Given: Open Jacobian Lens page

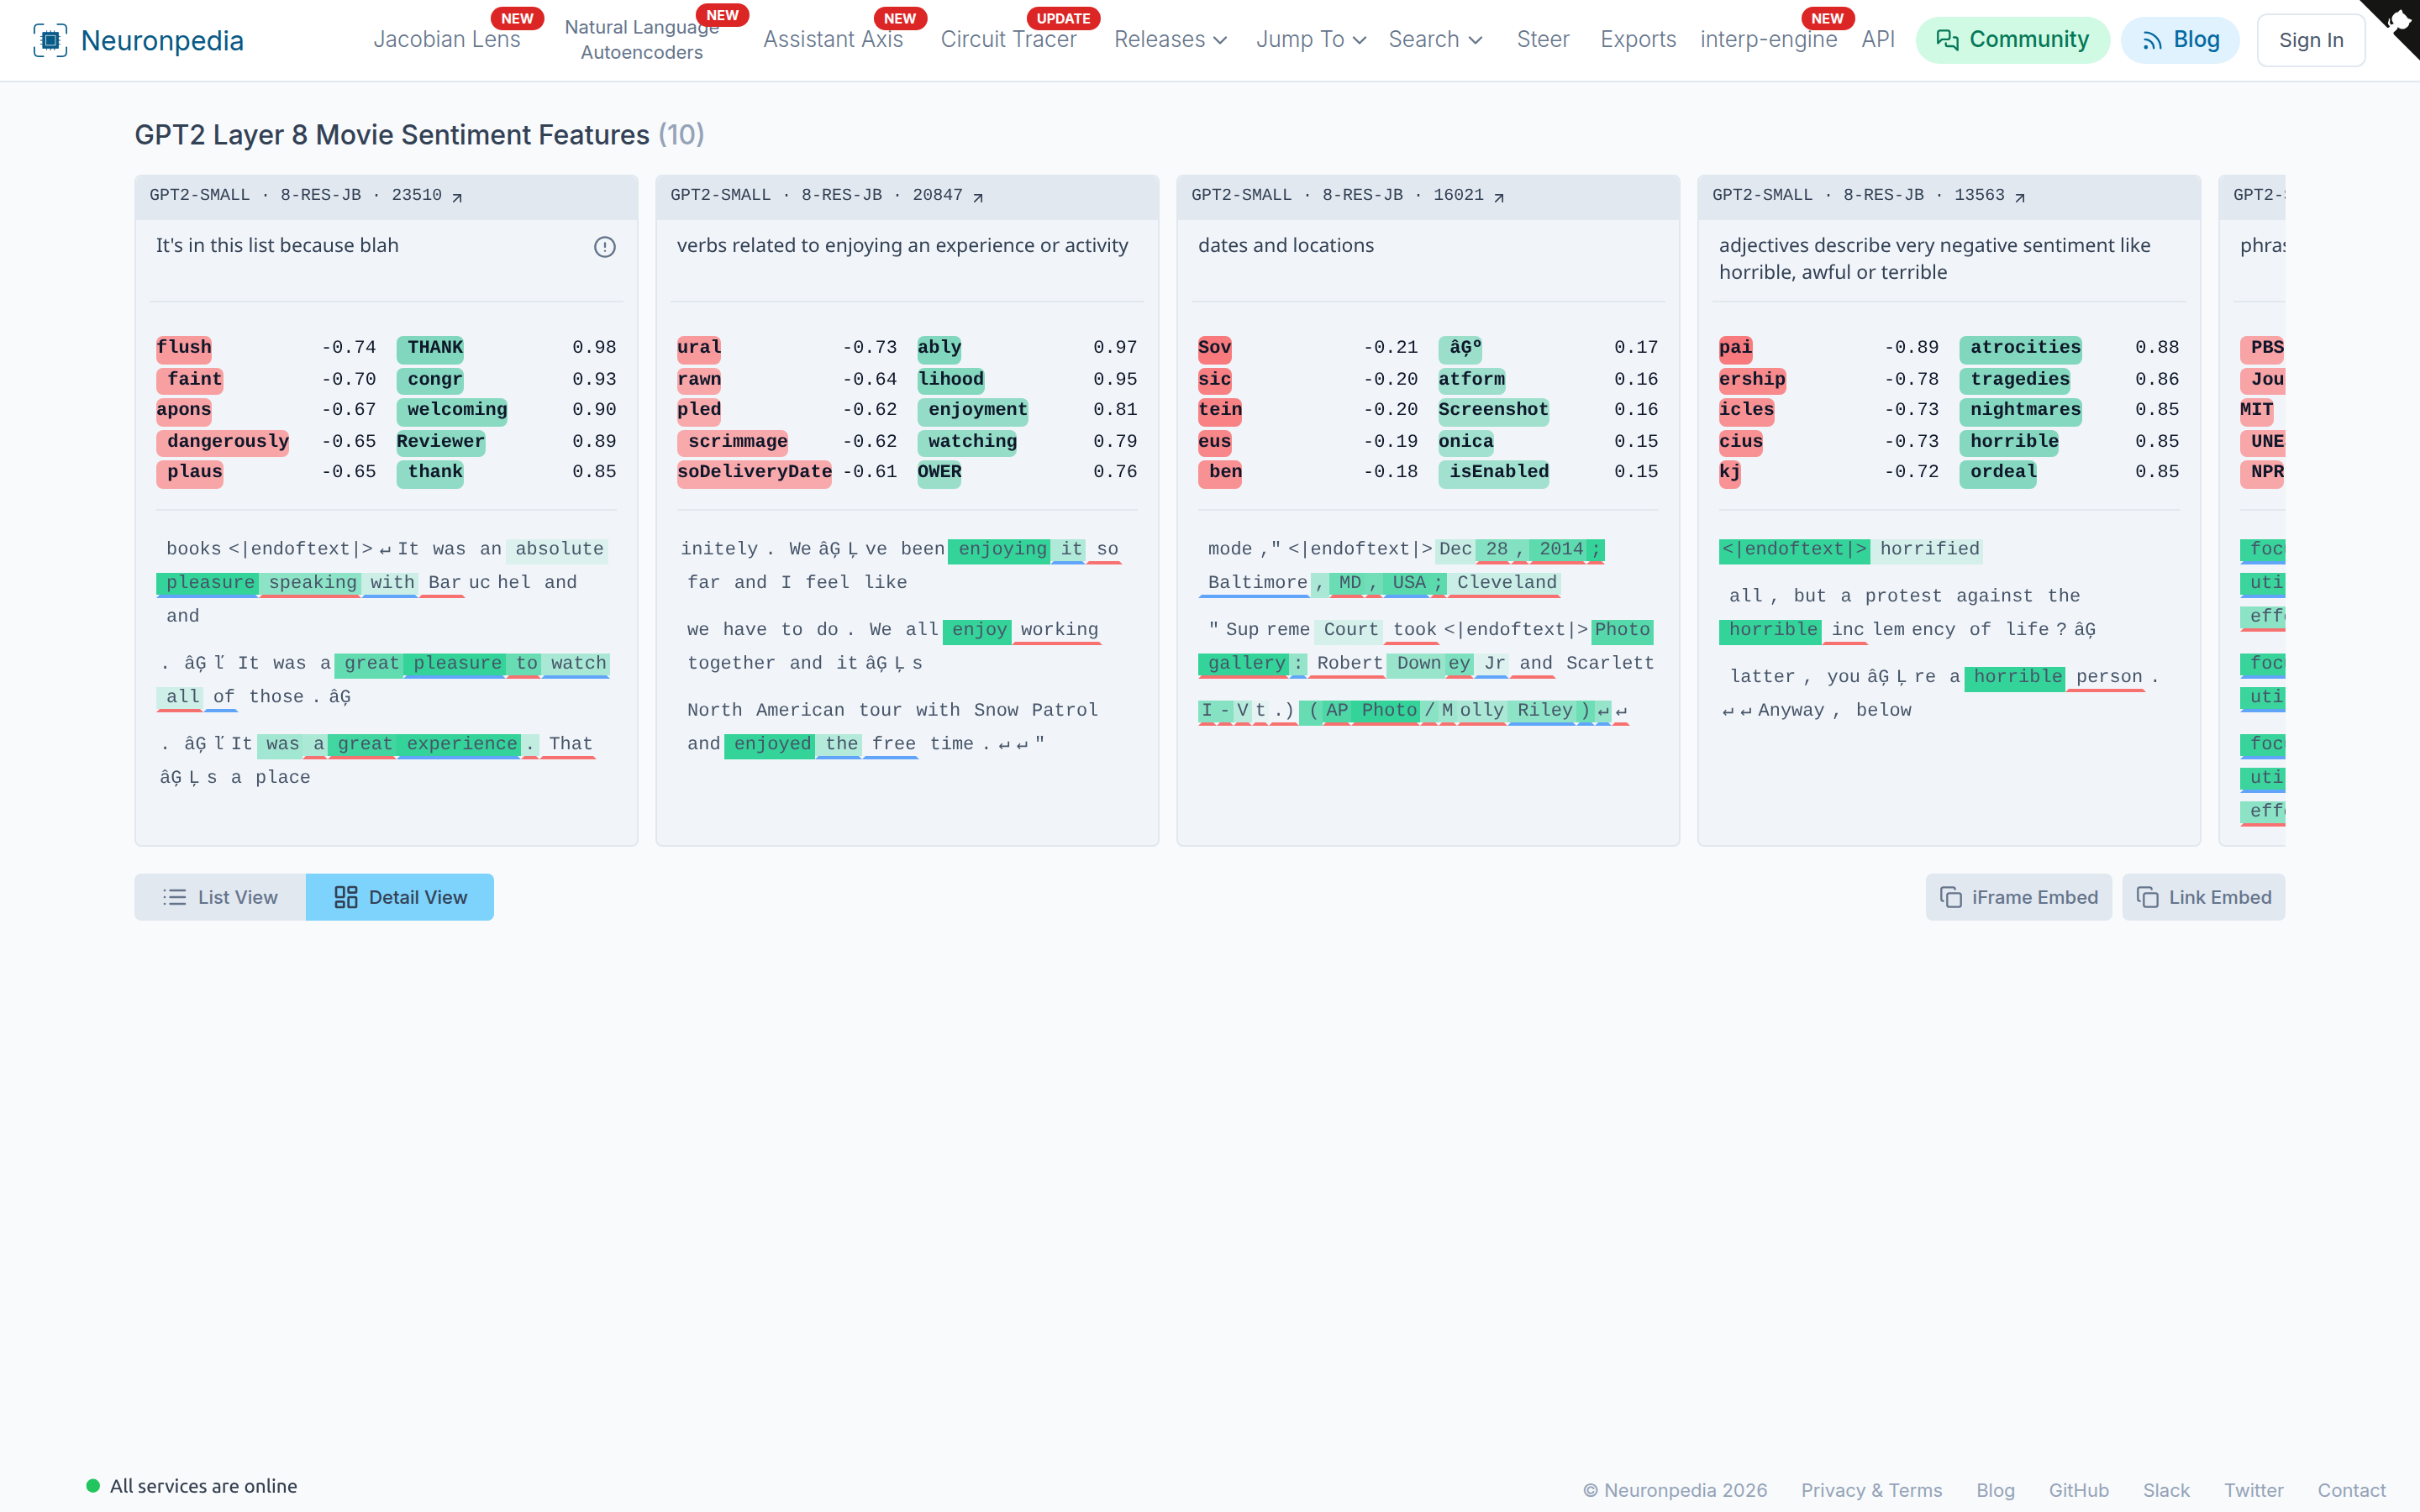Looking at the screenshot, I should [447, 40].
